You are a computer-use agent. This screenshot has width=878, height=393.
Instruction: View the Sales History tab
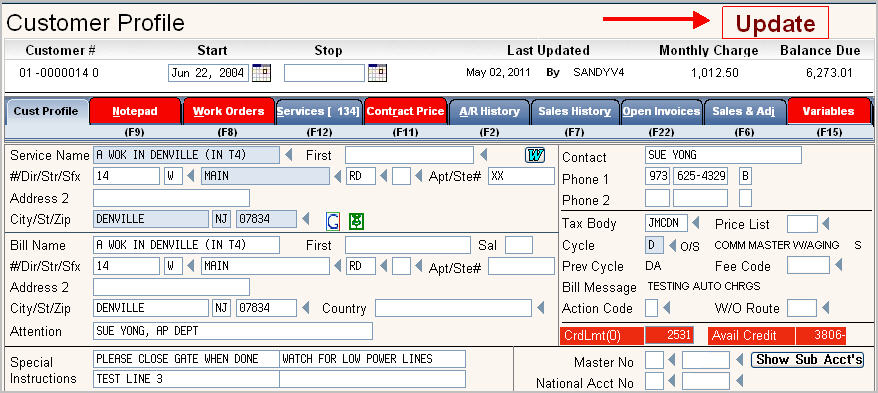click(575, 111)
